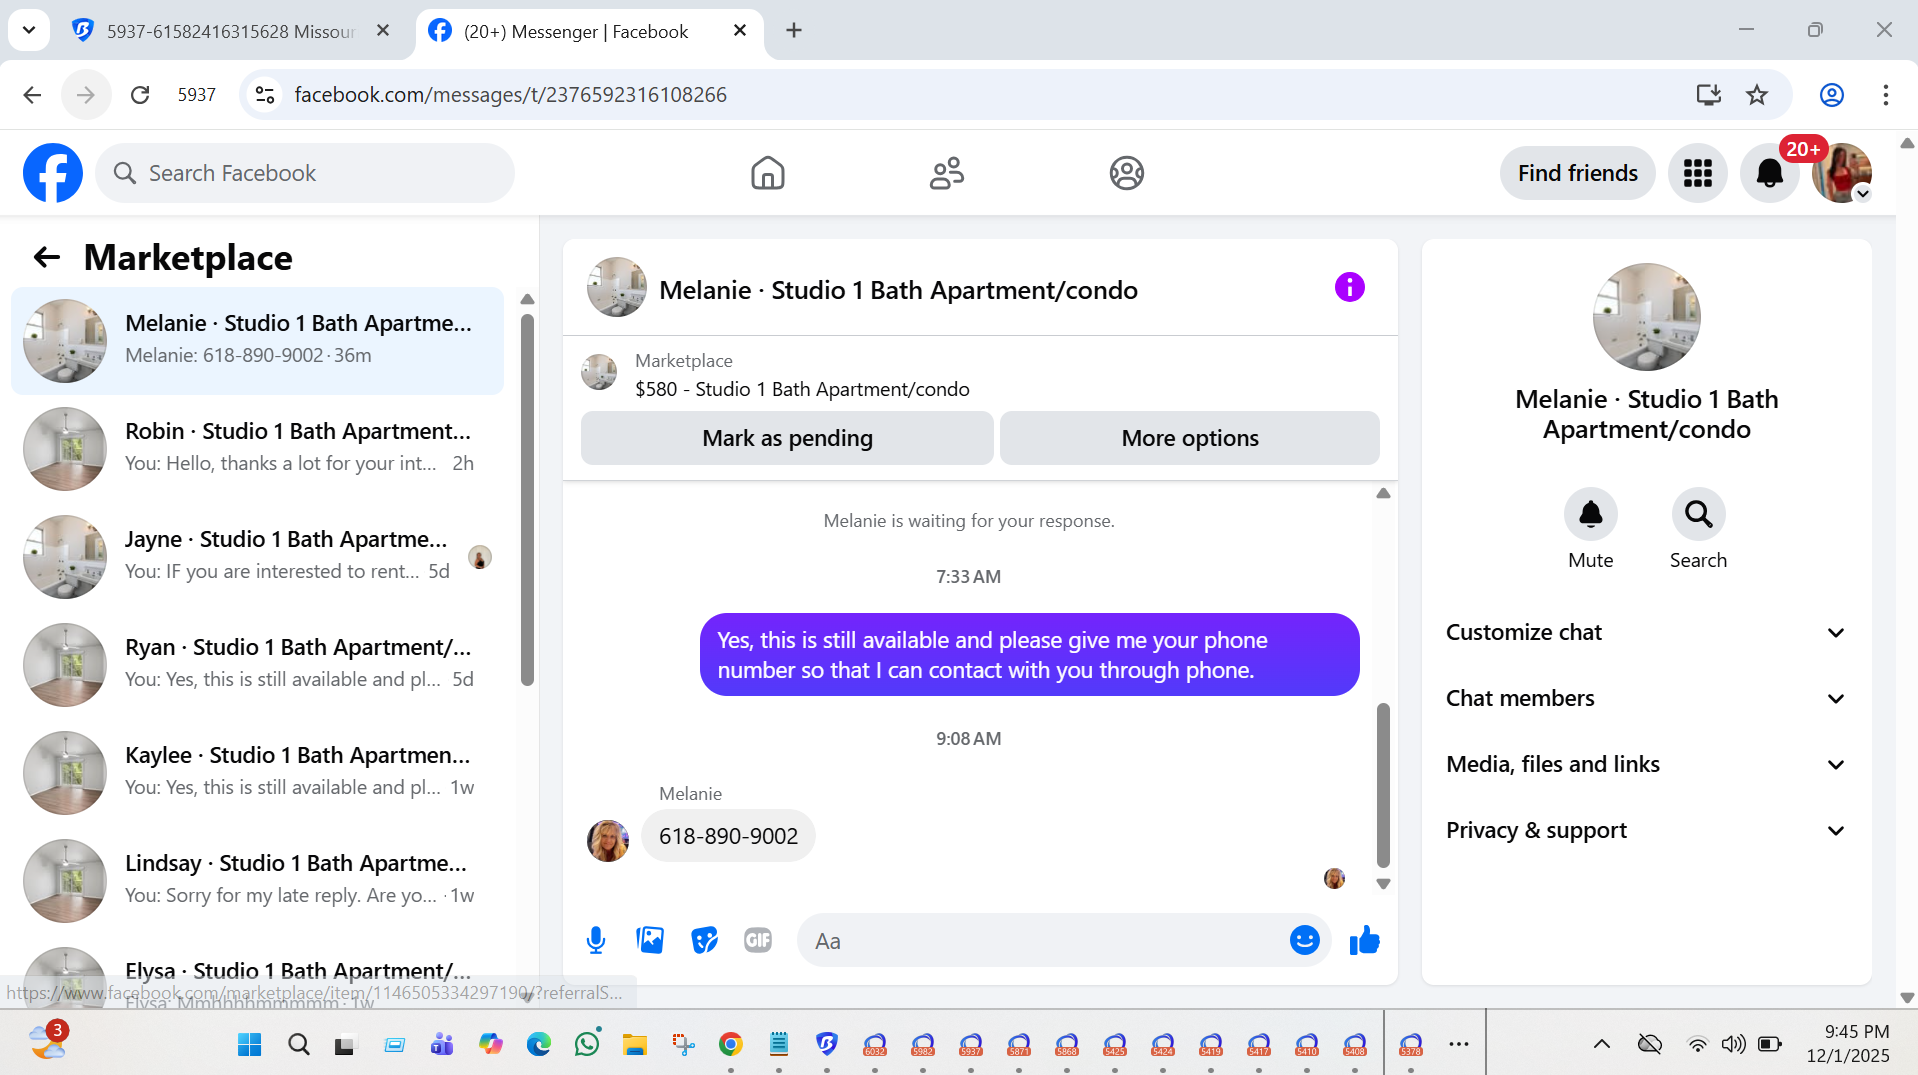The width and height of the screenshot is (1918, 1075).
Task: Go back from Marketplace chats list
Action: [47, 258]
